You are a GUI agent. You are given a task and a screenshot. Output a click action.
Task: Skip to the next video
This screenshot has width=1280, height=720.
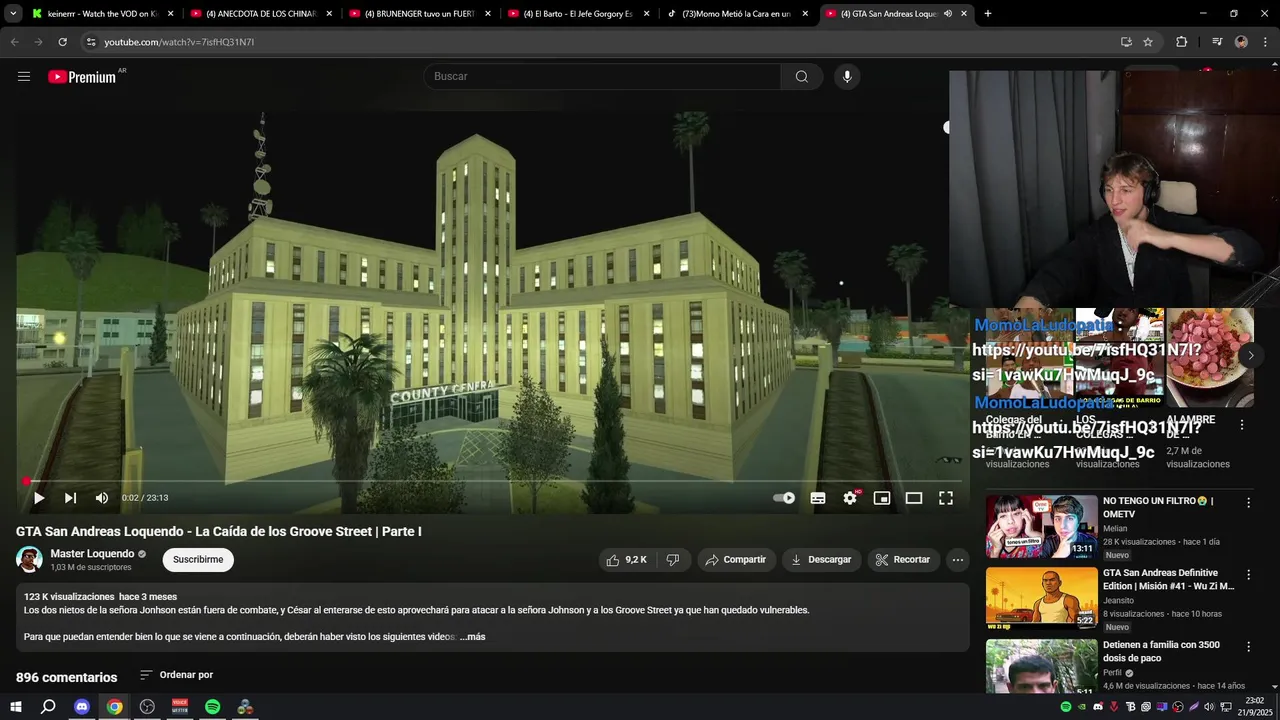[70, 498]
